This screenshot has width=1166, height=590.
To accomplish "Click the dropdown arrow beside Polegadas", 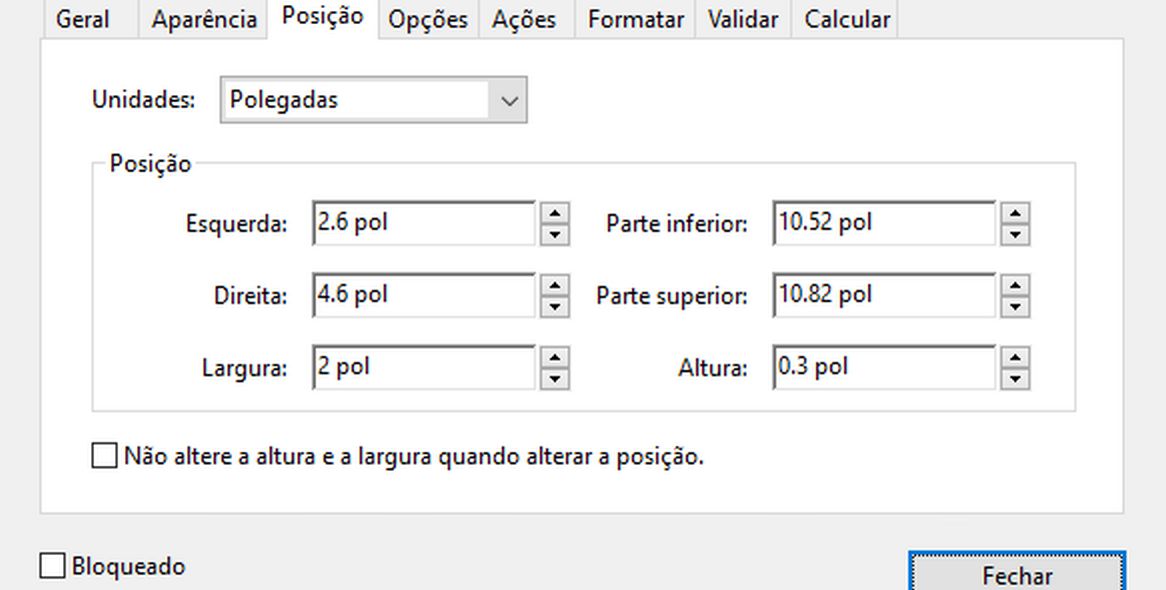I will coord(508,99).
